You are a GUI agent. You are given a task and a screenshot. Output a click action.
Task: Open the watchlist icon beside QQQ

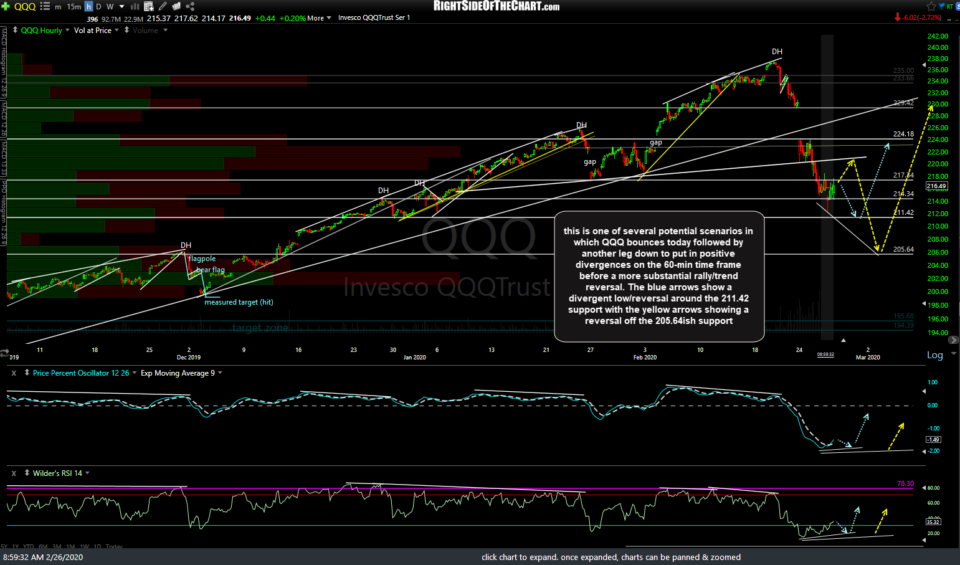(45, 6)
